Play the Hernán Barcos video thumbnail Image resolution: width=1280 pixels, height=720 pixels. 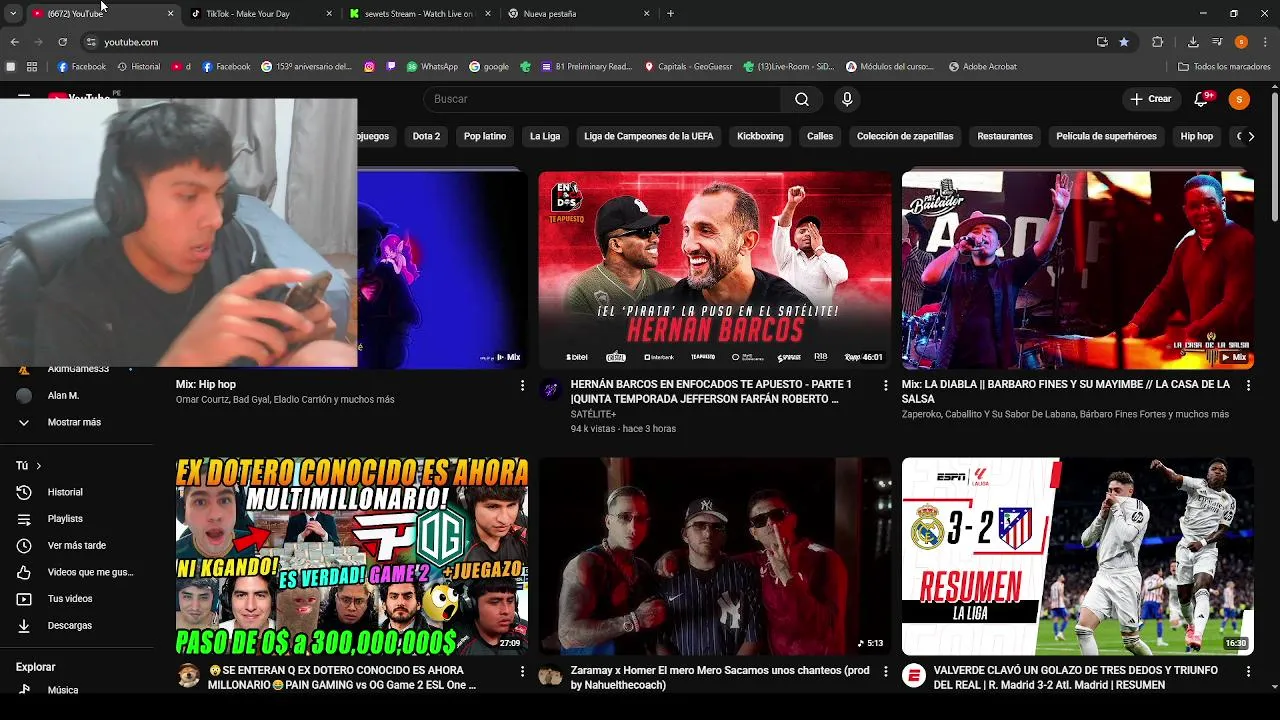[x=715, y=270]
